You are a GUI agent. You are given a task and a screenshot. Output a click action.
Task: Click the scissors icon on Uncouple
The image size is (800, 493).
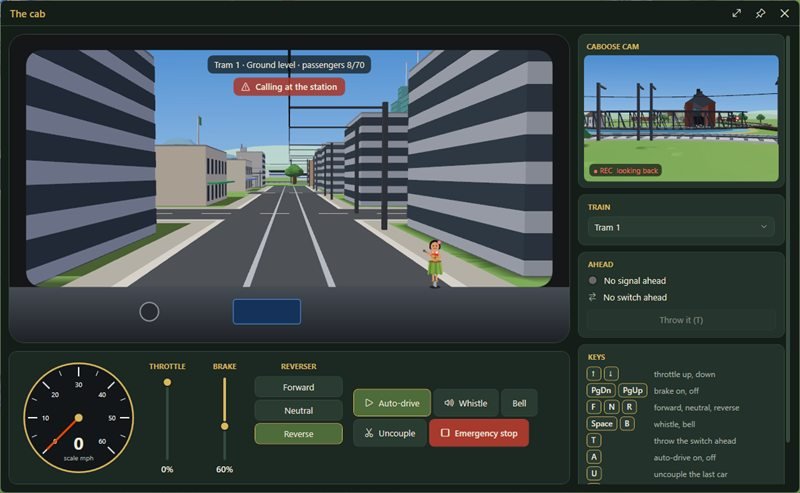(x=369, y=433)
